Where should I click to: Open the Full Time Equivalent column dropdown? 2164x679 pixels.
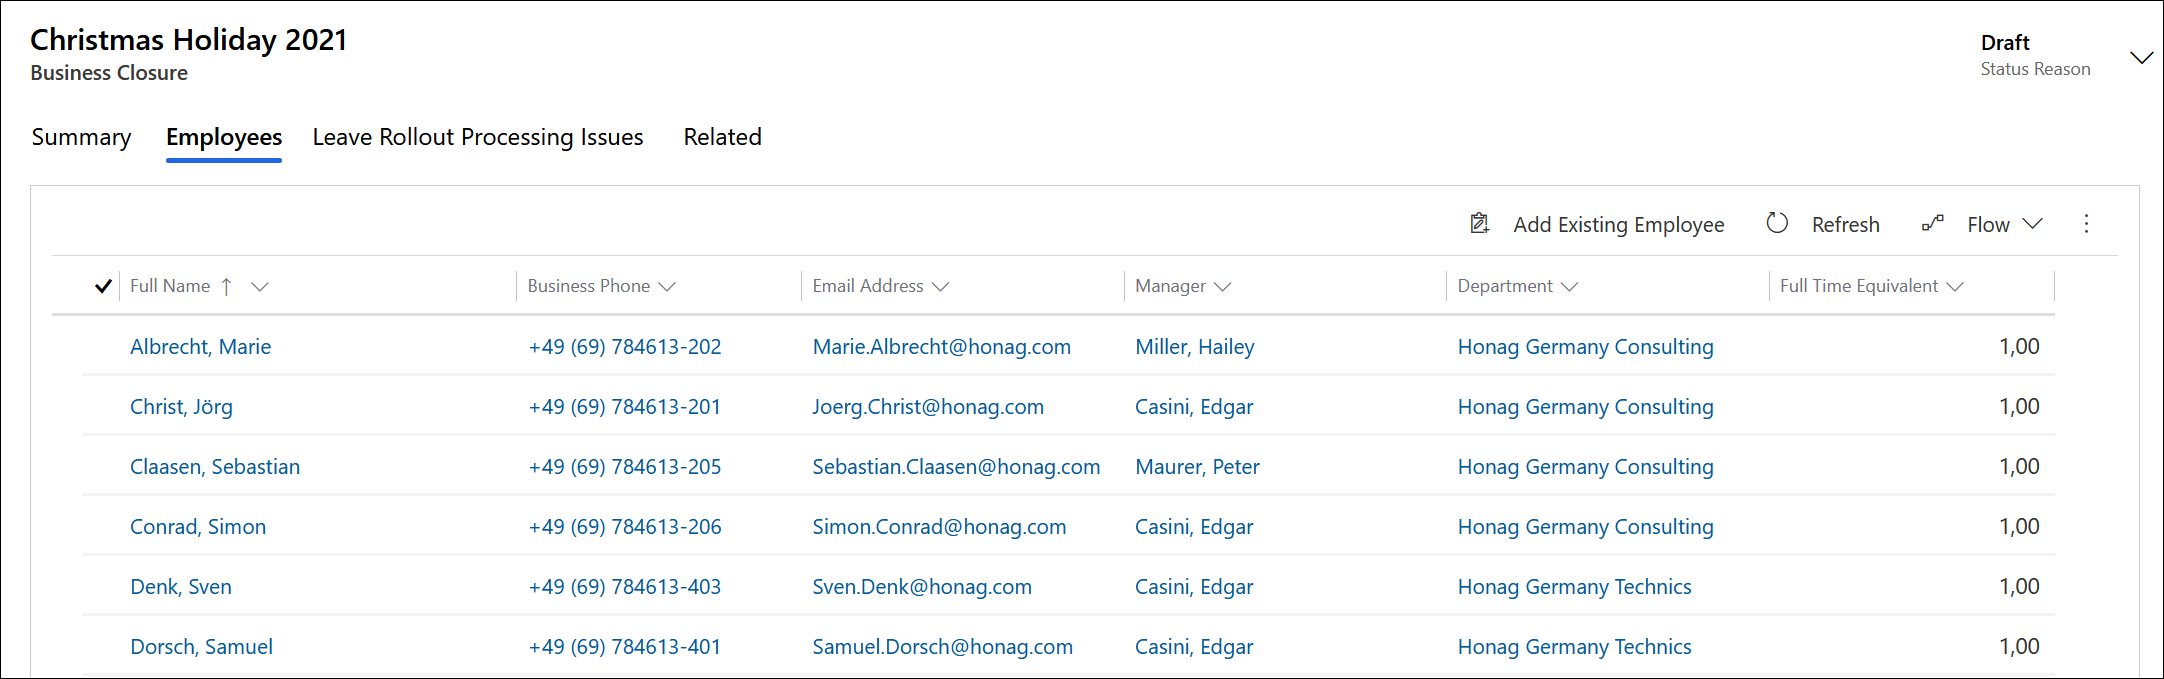tap(1955, 287)
